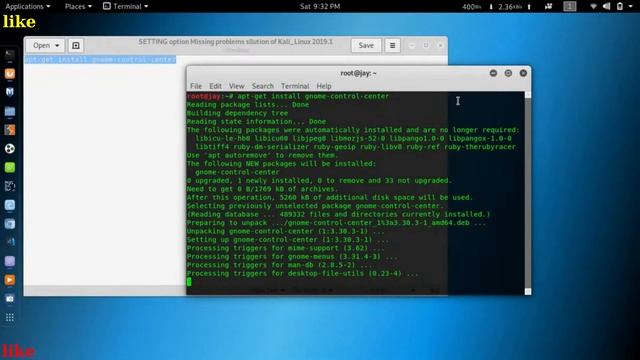Click the terminal's vertical scrollbar

(528, 192)
